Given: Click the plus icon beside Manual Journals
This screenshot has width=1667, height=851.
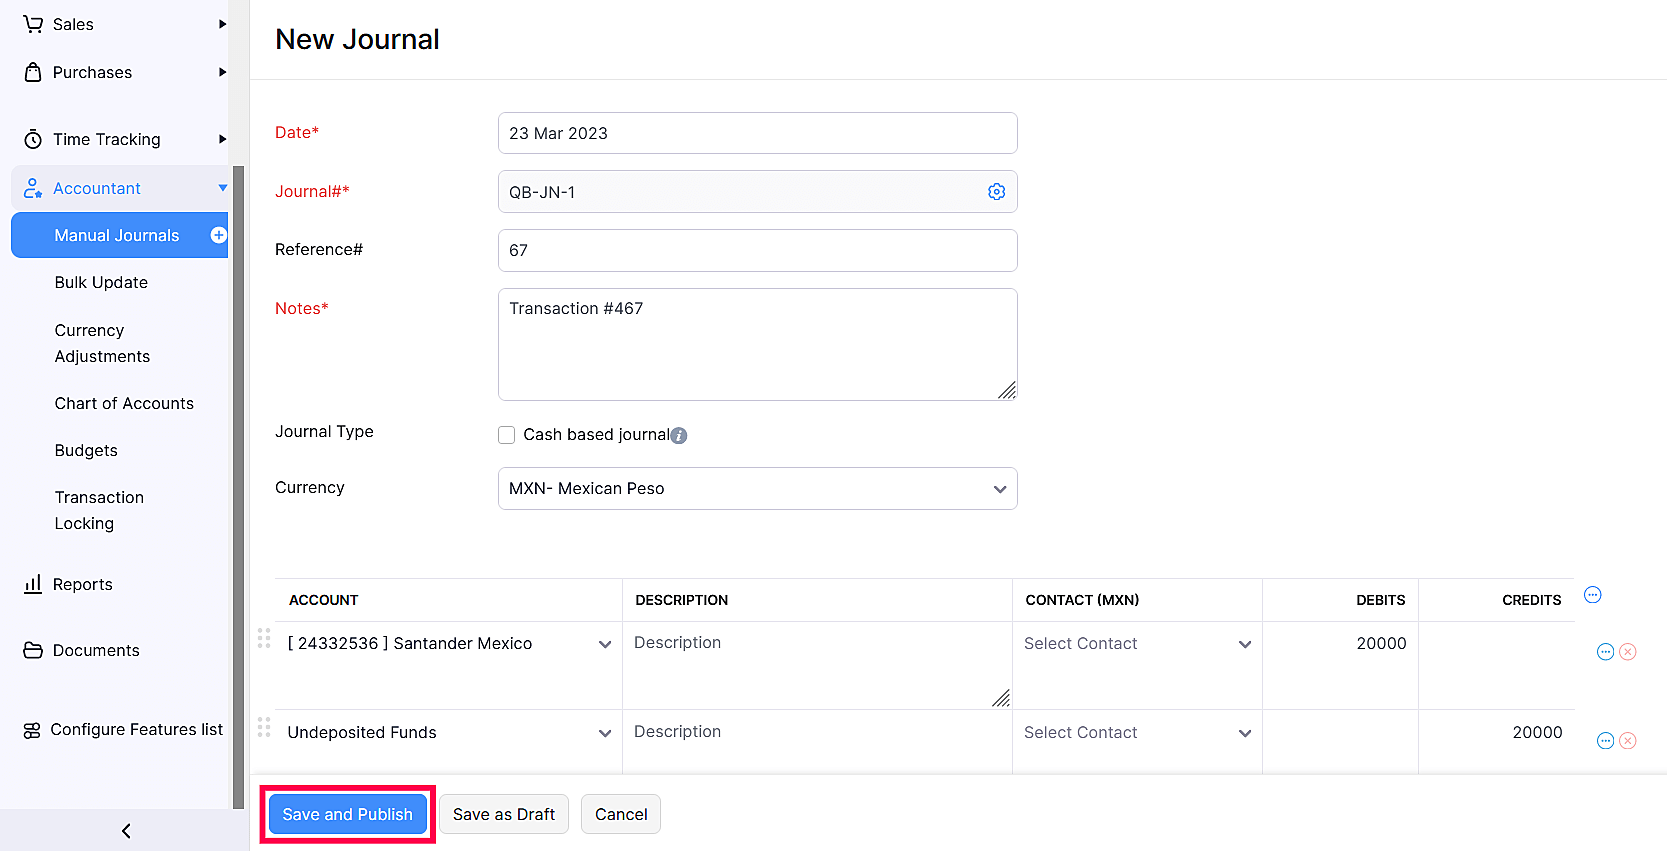Looking at the screenshot, I should [x=218, y=235].
